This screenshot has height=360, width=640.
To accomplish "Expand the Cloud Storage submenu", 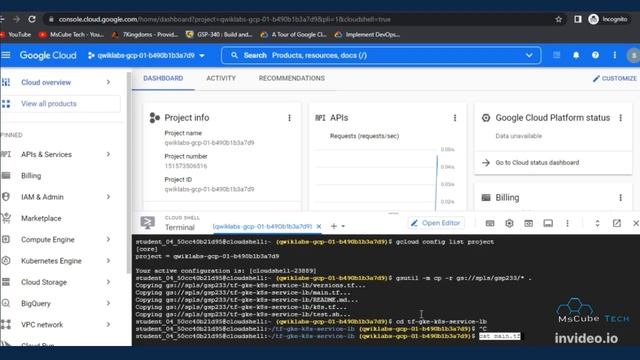I will coord(108,282).
